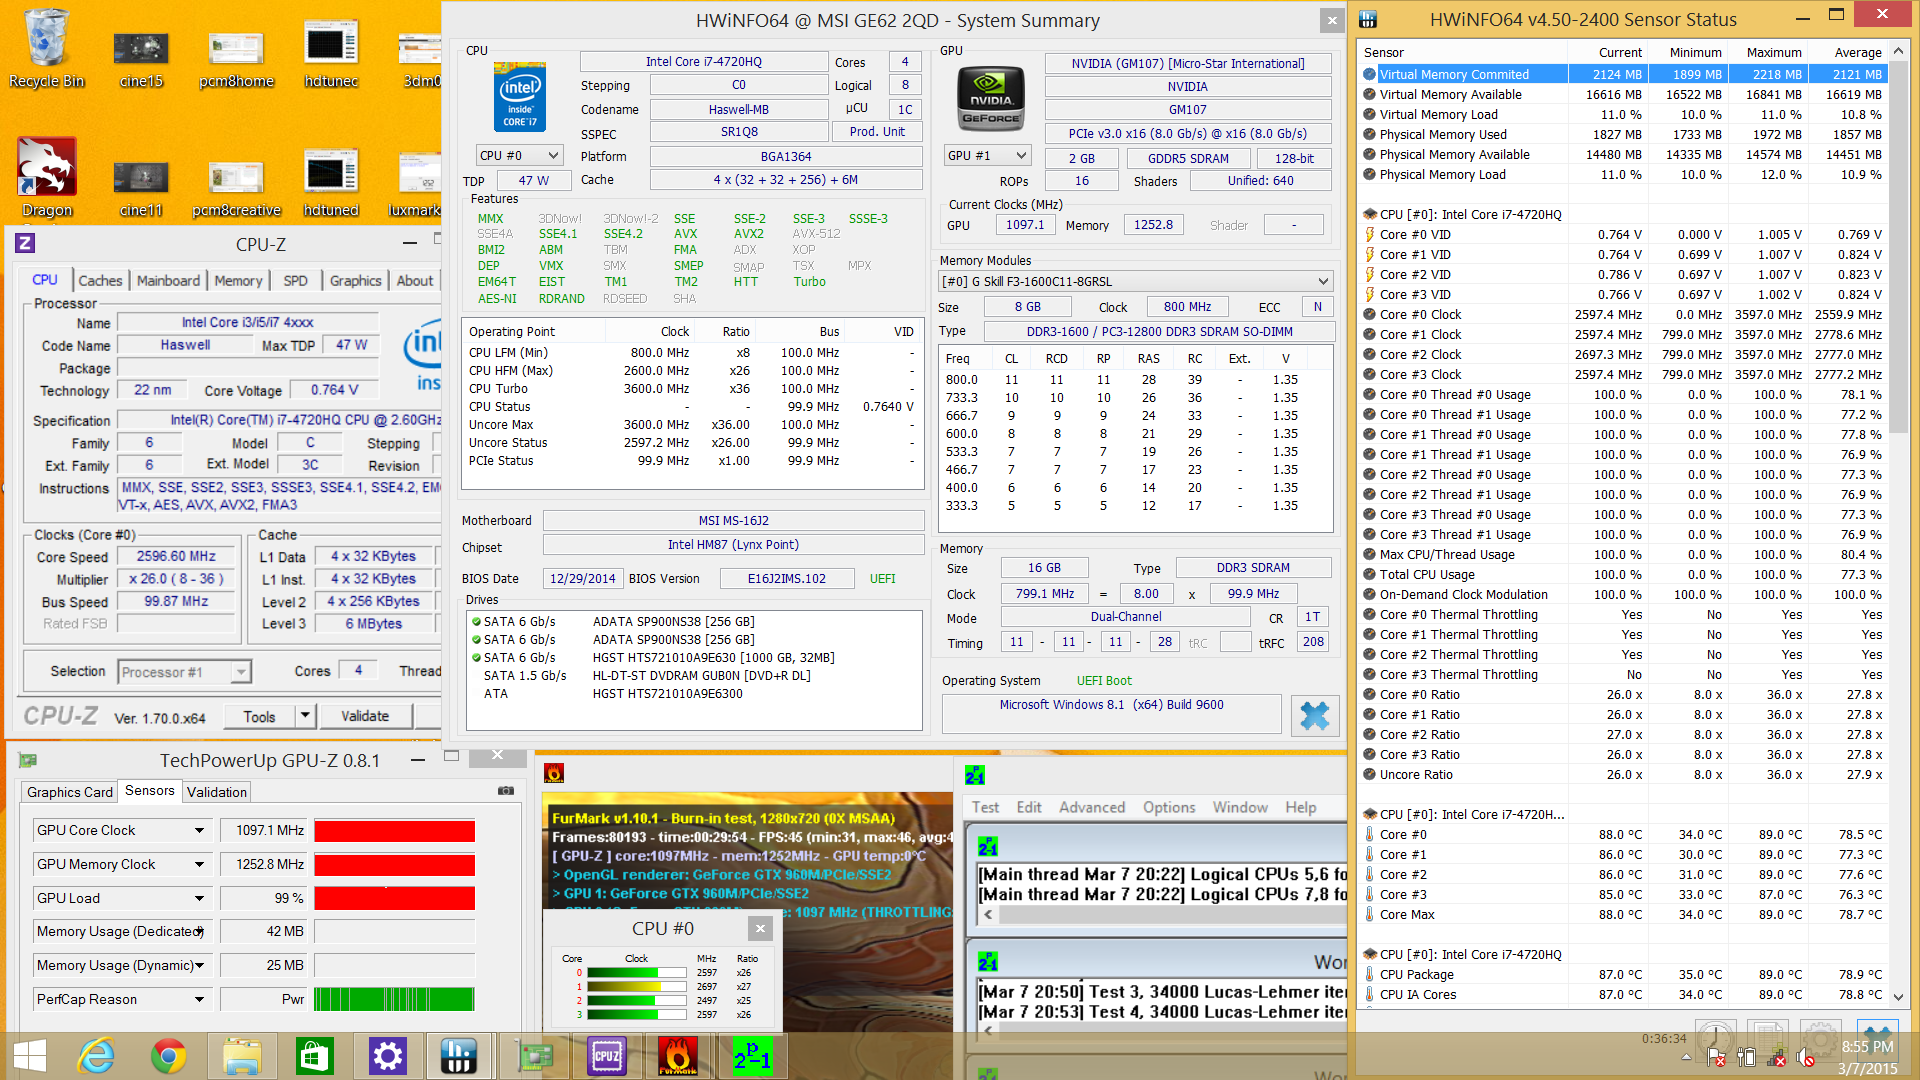
Task: Click the NVIDIA GeForce logo
Action: point(991,99)
